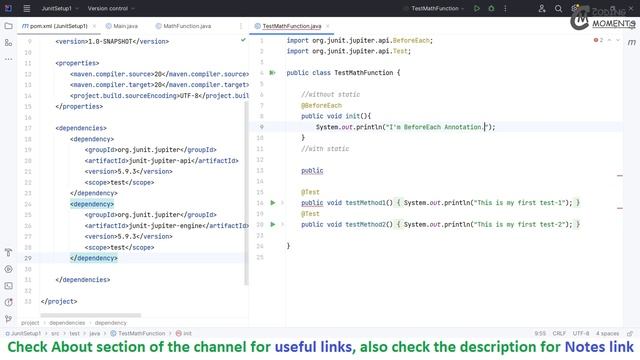Viewport: 640px width, 360px height.
Task: Click TestMathFunction in the navigation bar
Action: tap(138, 333)
